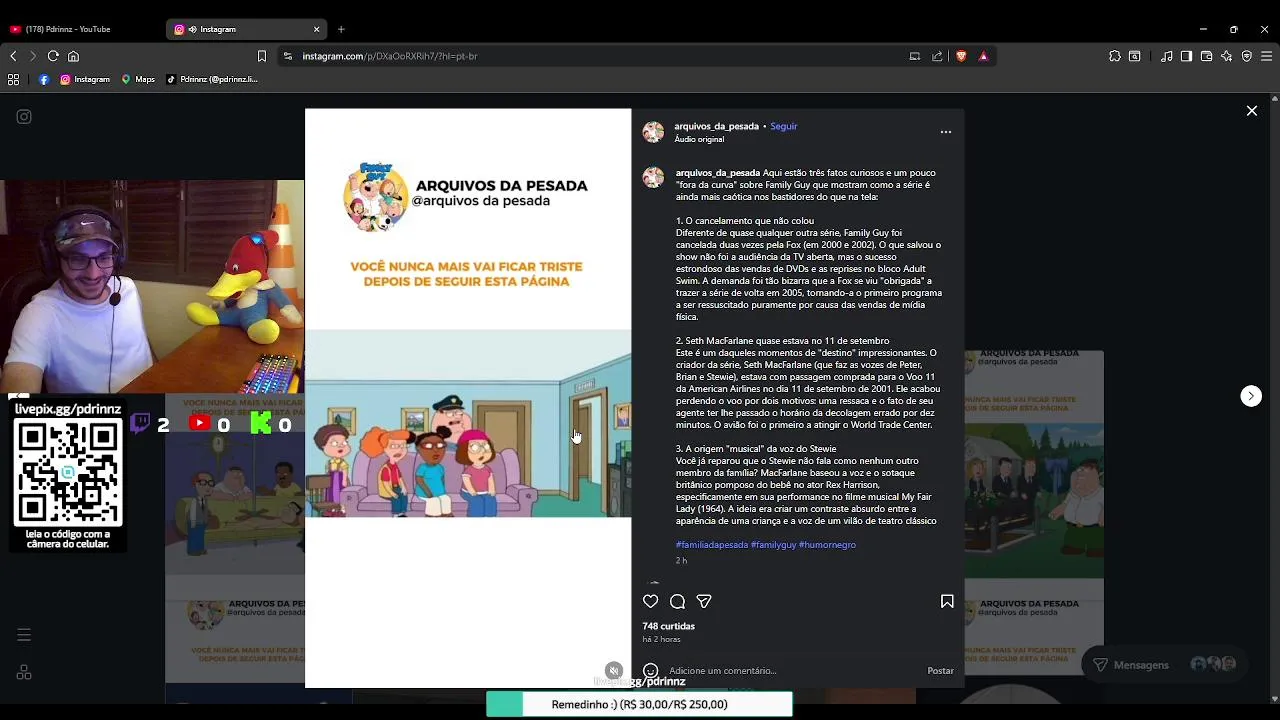Click the caption author avatar
Screen dimensions: 1280x720
pos(653,177)
